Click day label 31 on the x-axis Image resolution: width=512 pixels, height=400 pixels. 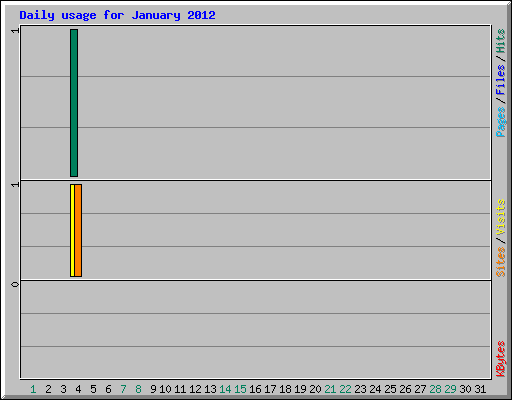click(x=480, y=389)
